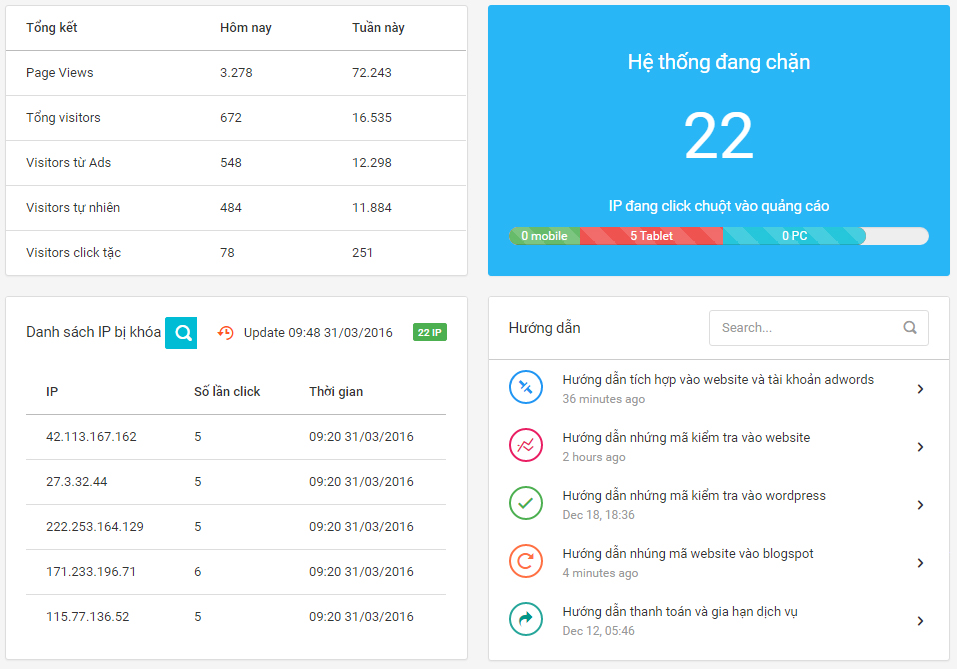Click the 'Tổng visitors' row label

pyautogui.click(x=63, y=117)
